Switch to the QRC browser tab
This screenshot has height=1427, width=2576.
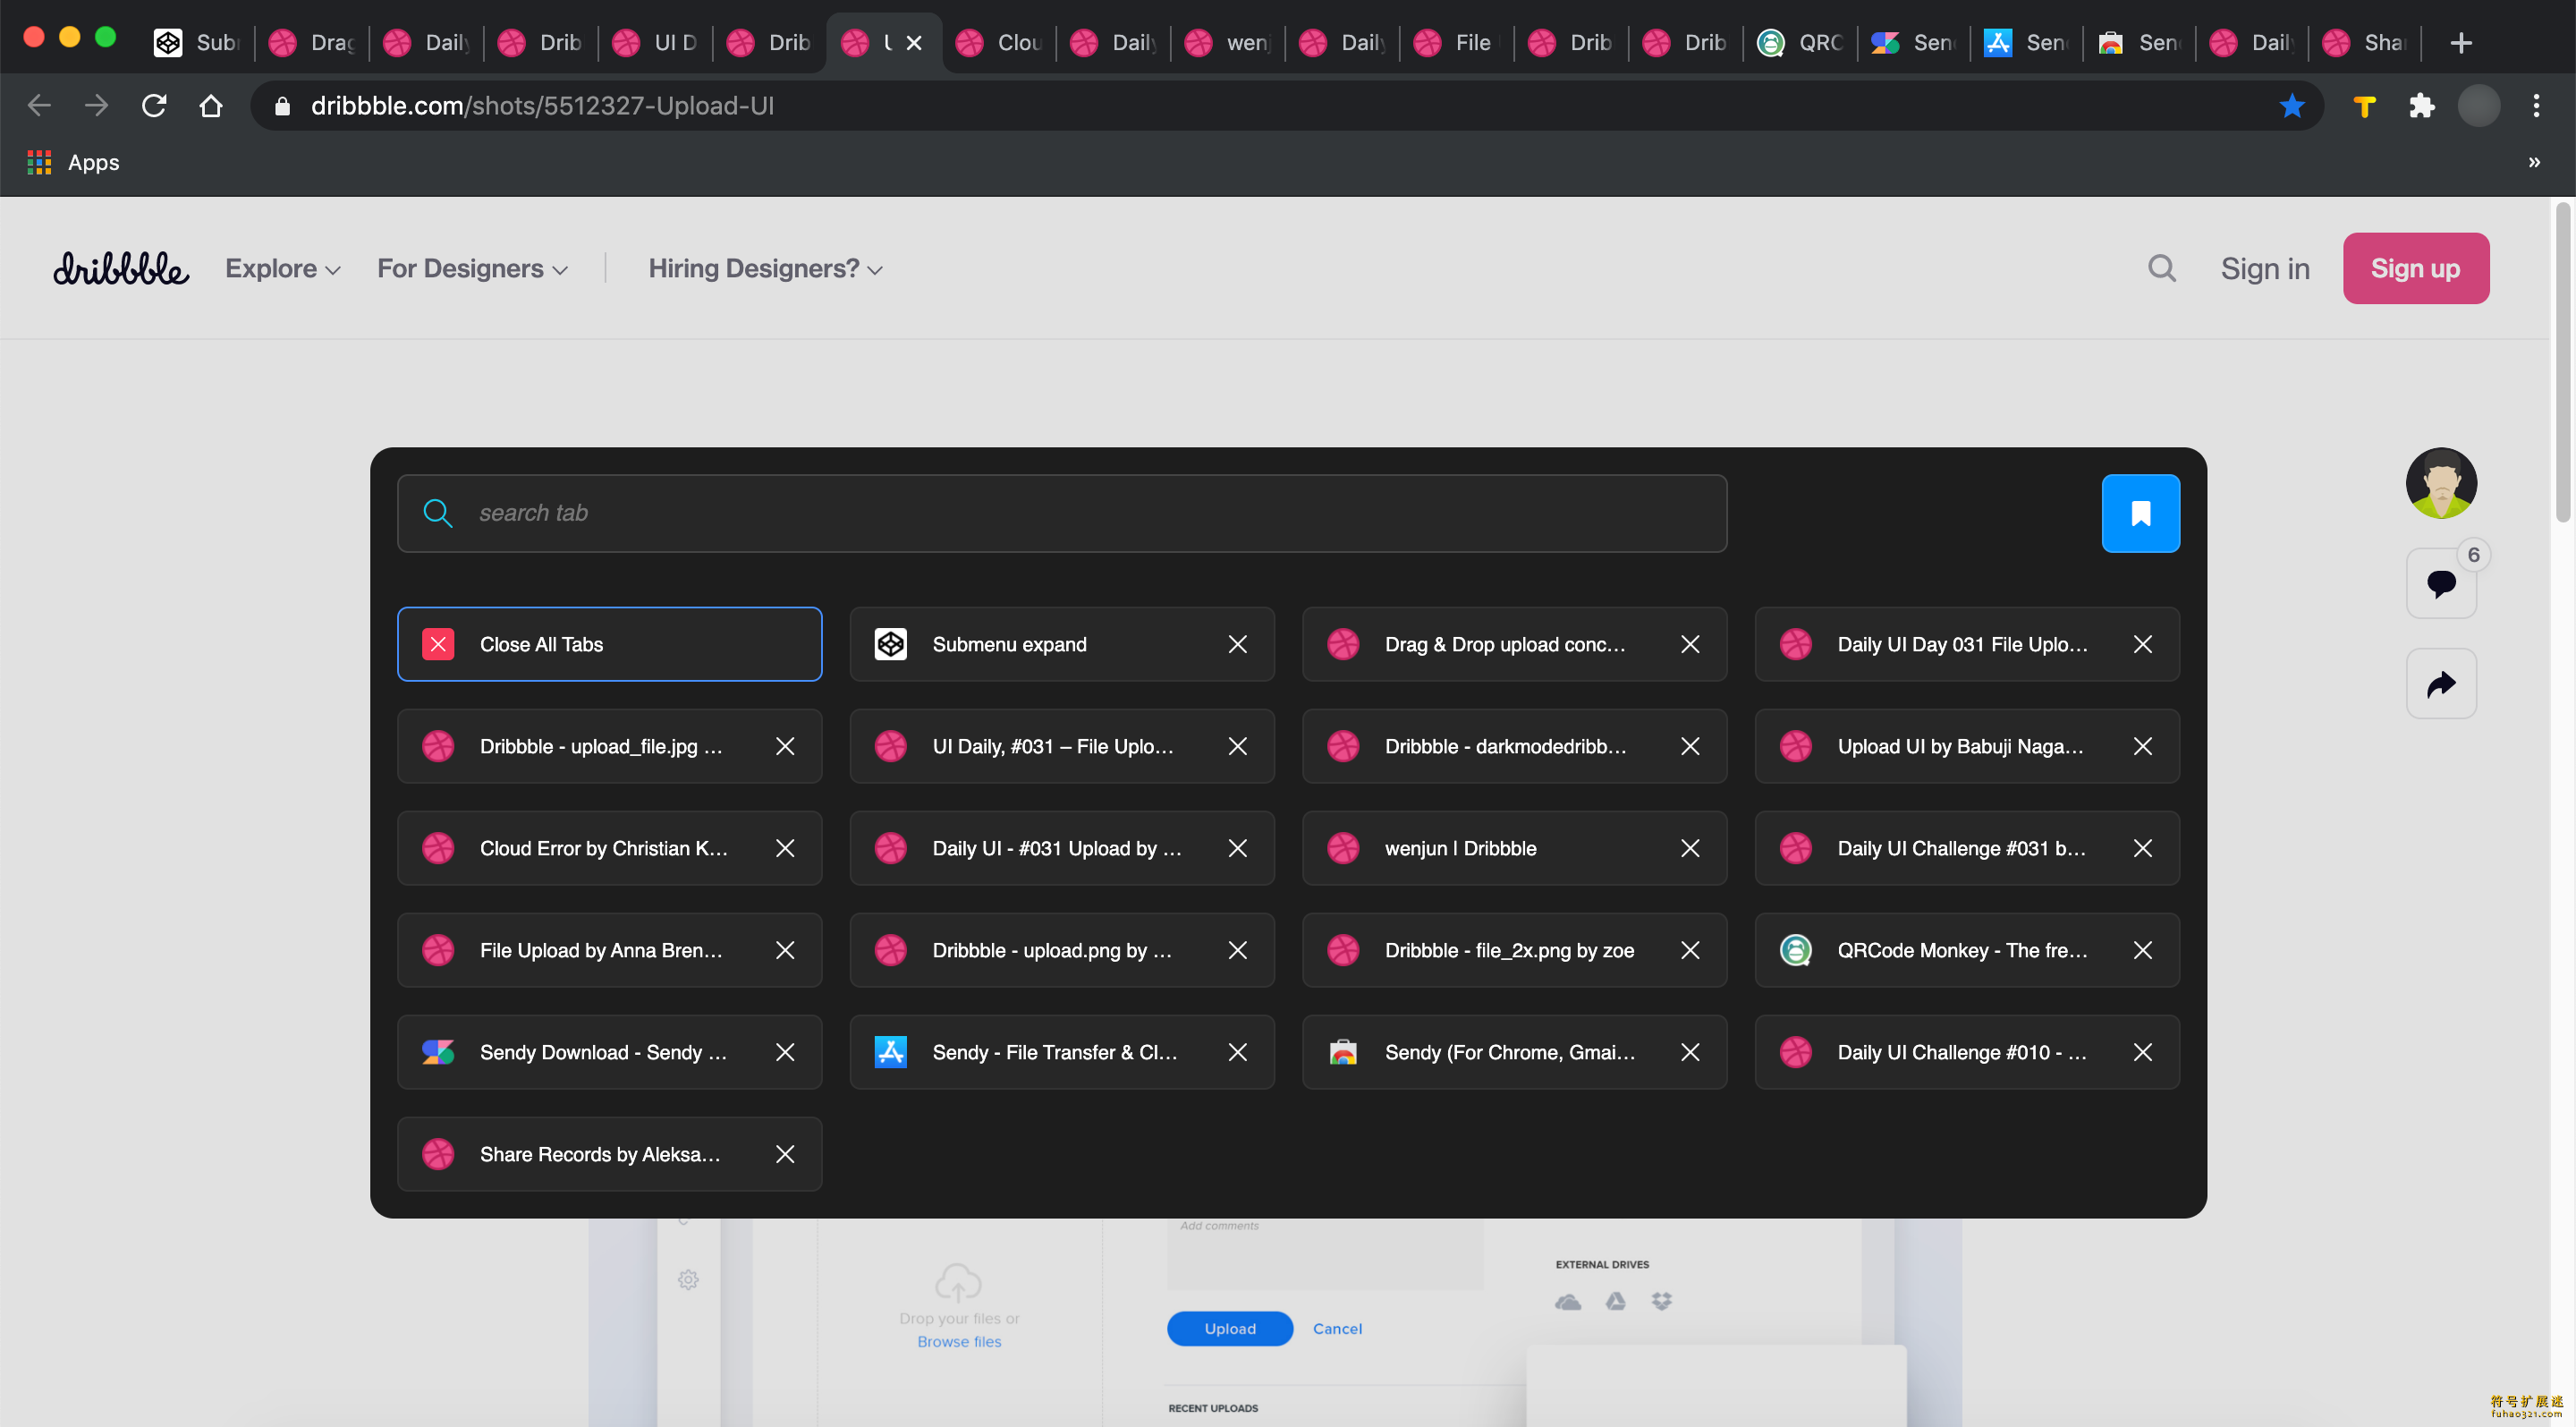1800,42
